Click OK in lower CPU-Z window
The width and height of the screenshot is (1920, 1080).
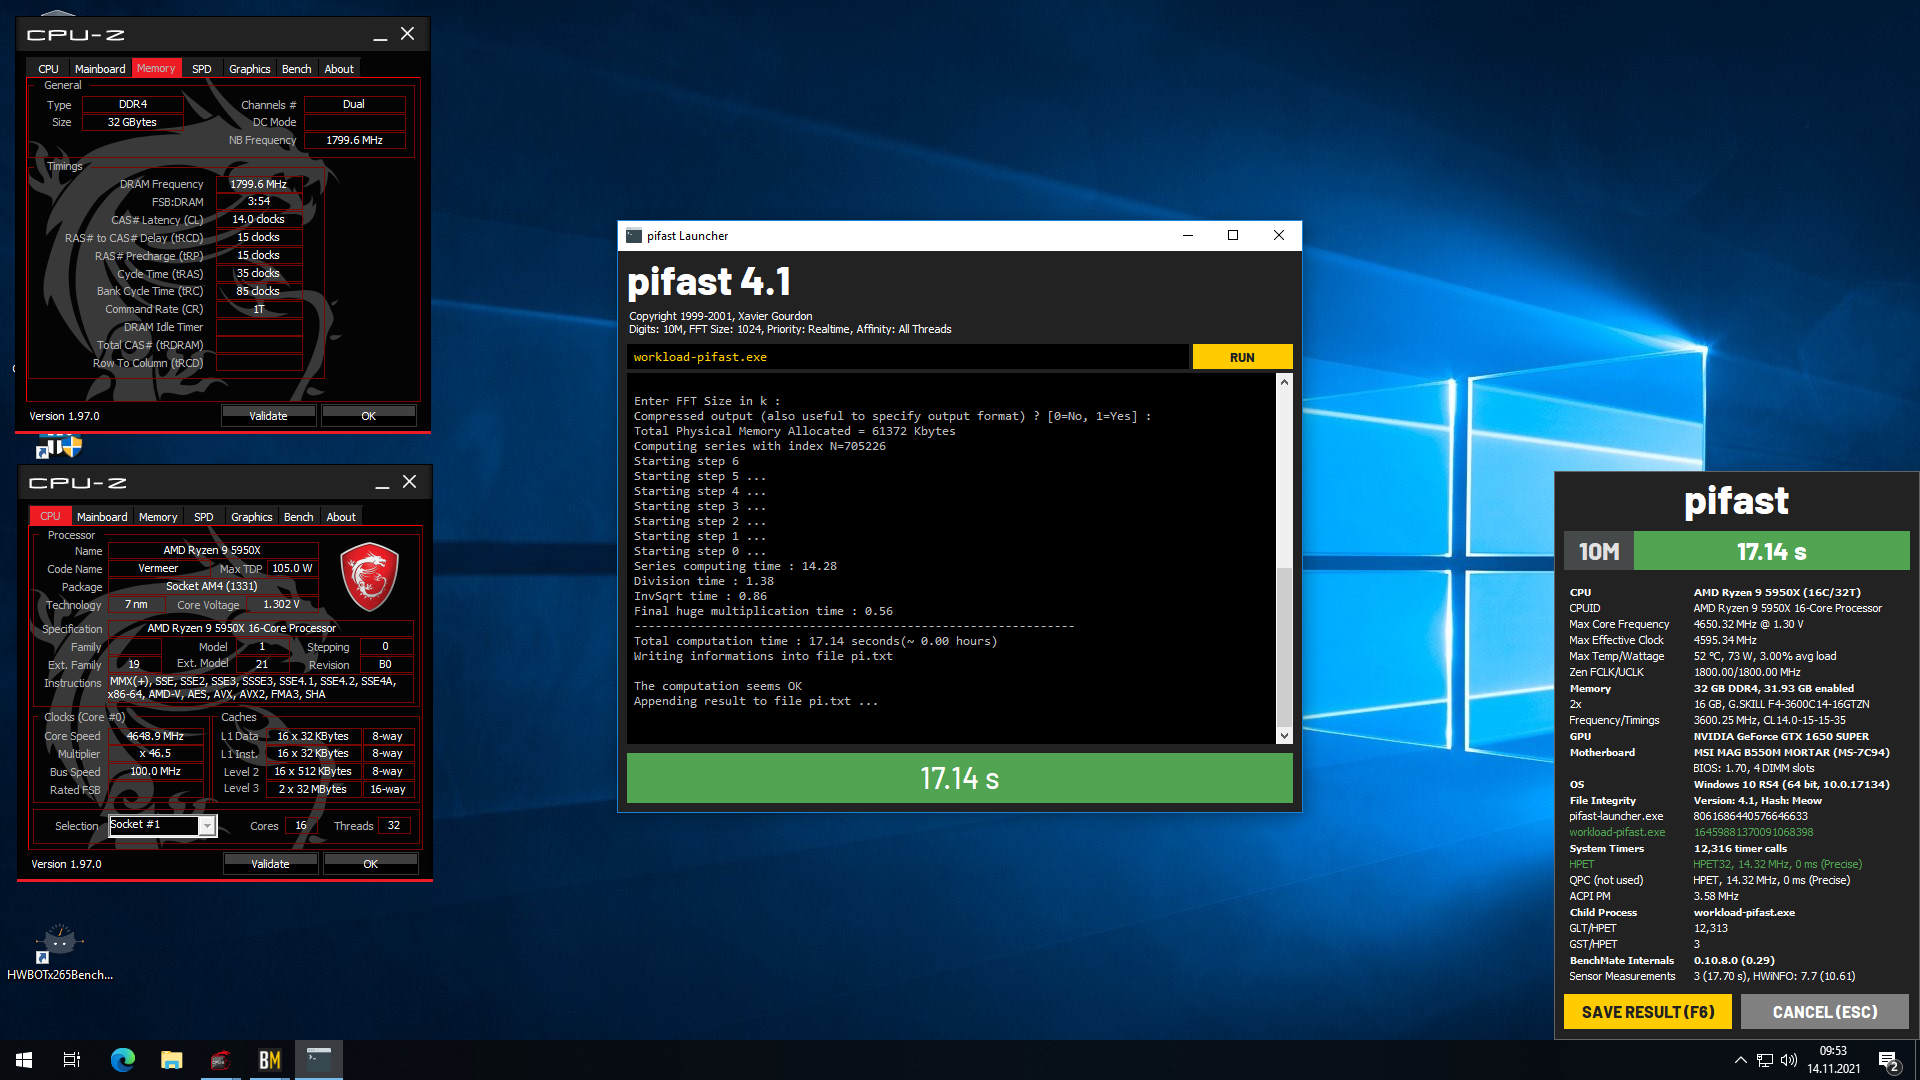pyautogui.click(x=371, y=864)
